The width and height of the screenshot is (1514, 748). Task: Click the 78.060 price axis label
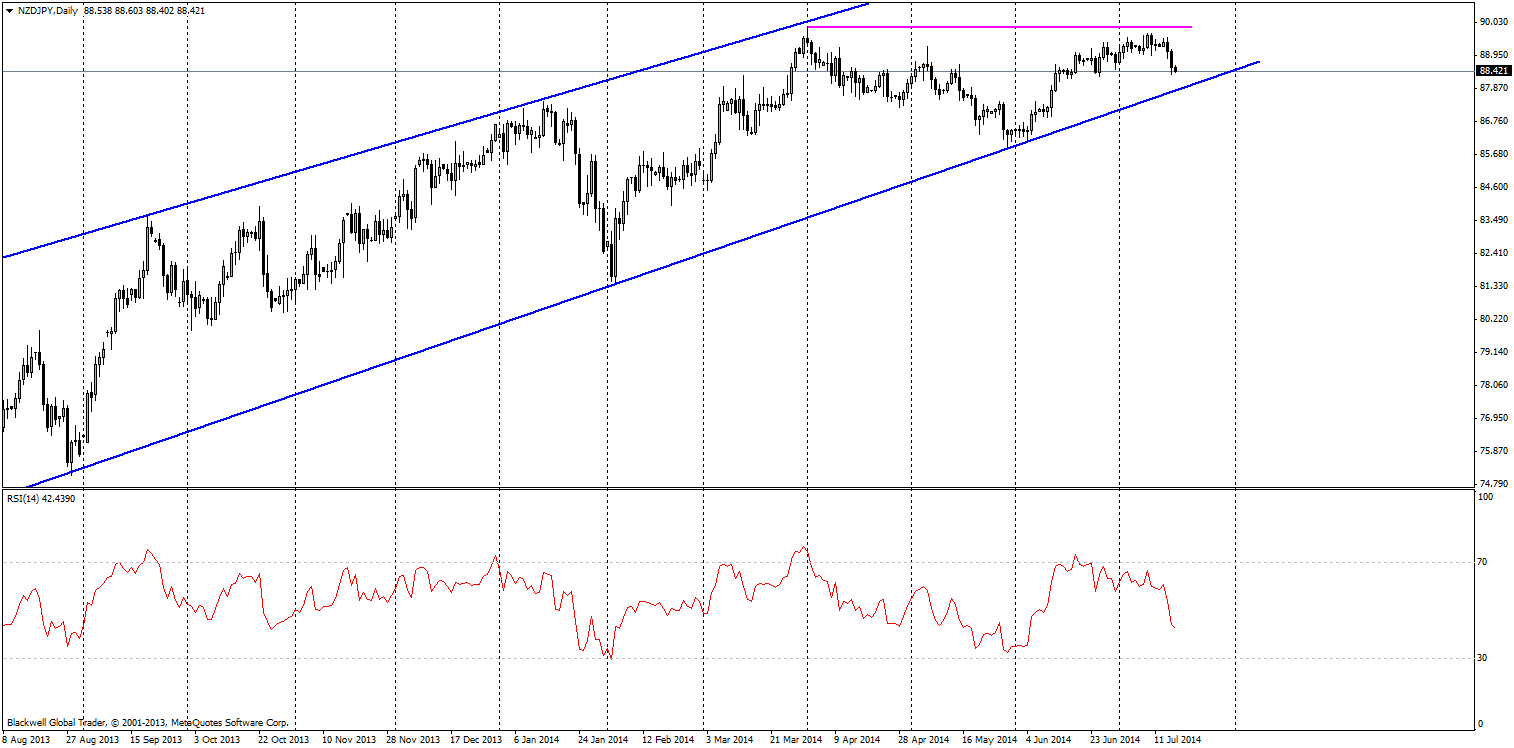[1493, 385]
